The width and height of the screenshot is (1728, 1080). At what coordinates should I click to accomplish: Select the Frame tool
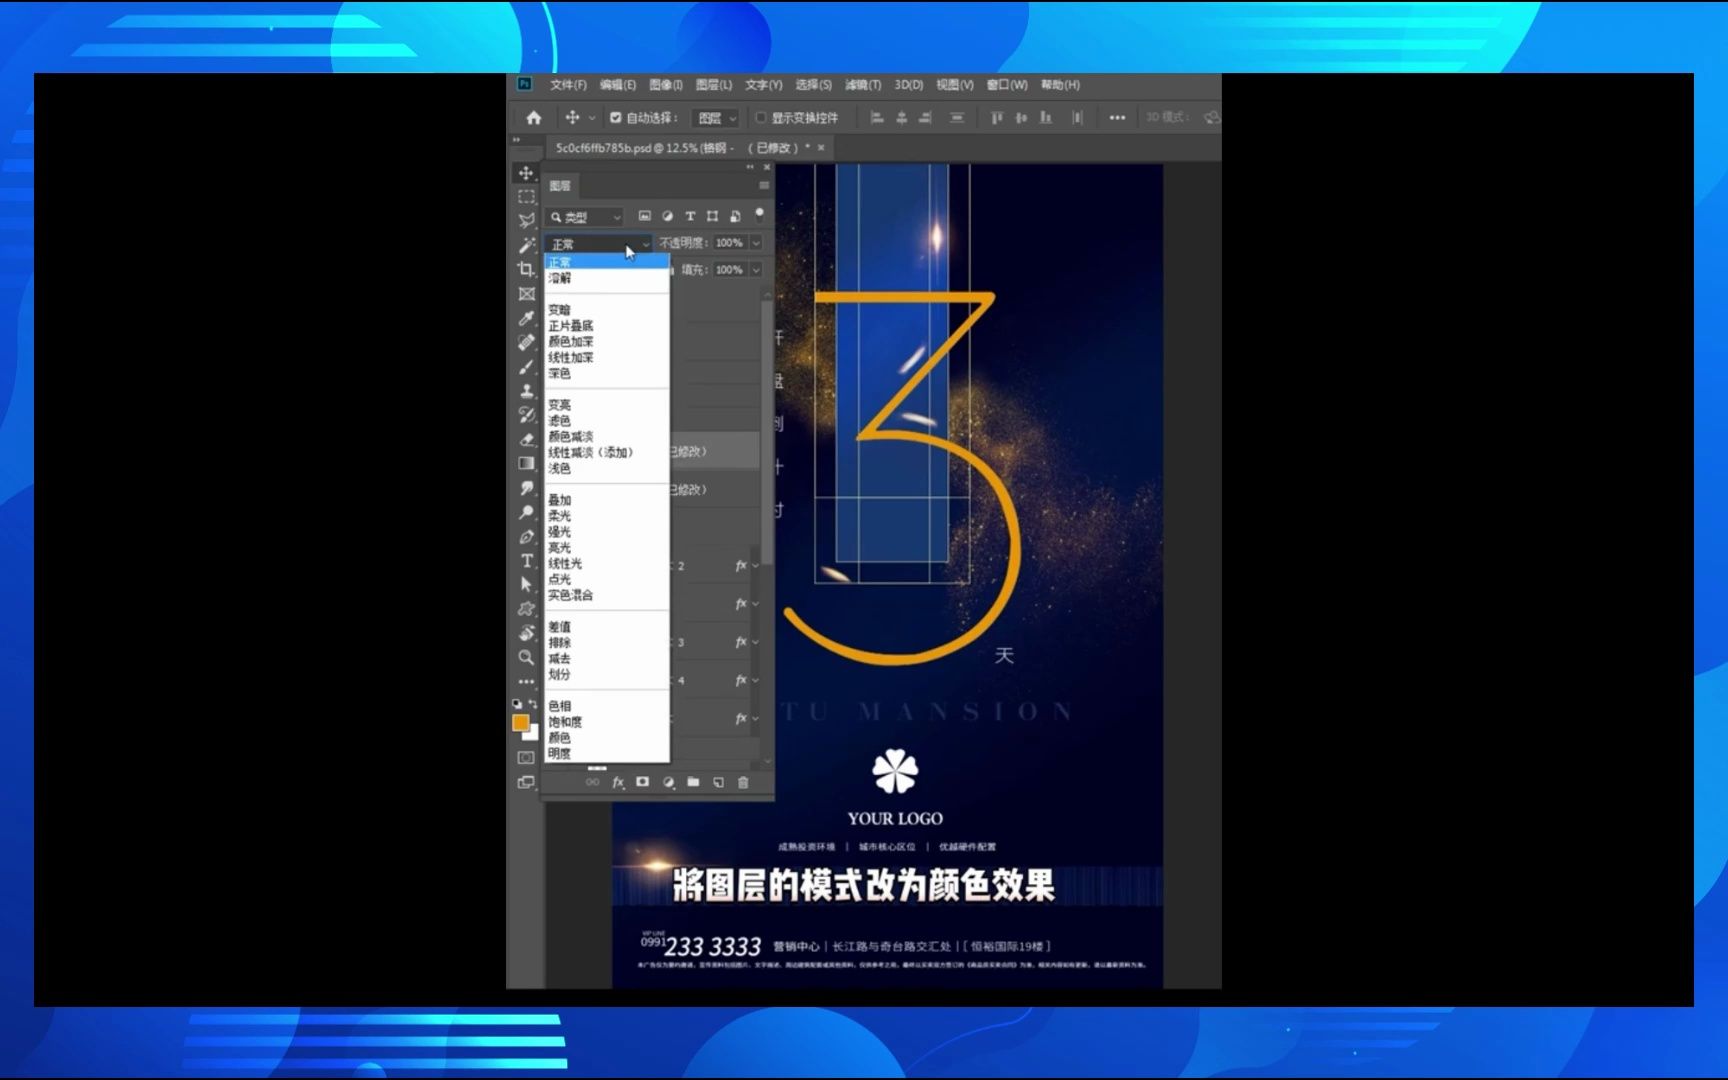click(x=526, y=294)
